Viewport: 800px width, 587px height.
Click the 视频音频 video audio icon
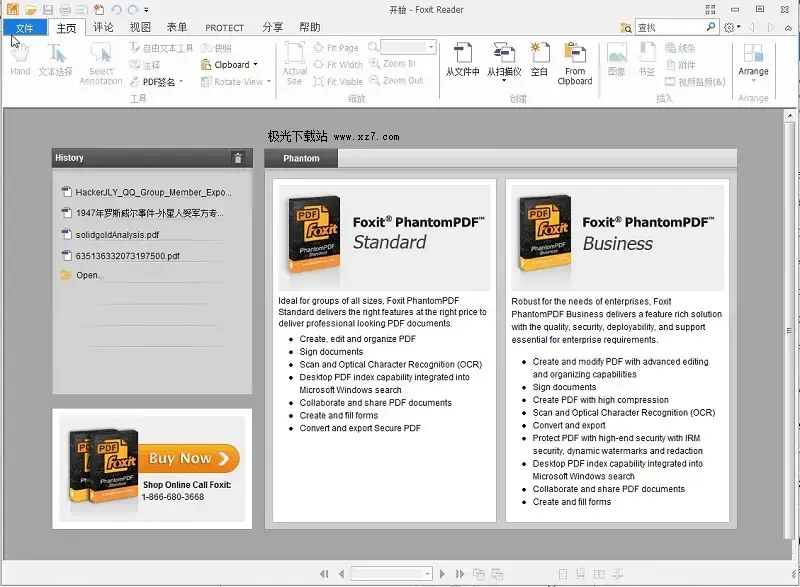point(695,82)
